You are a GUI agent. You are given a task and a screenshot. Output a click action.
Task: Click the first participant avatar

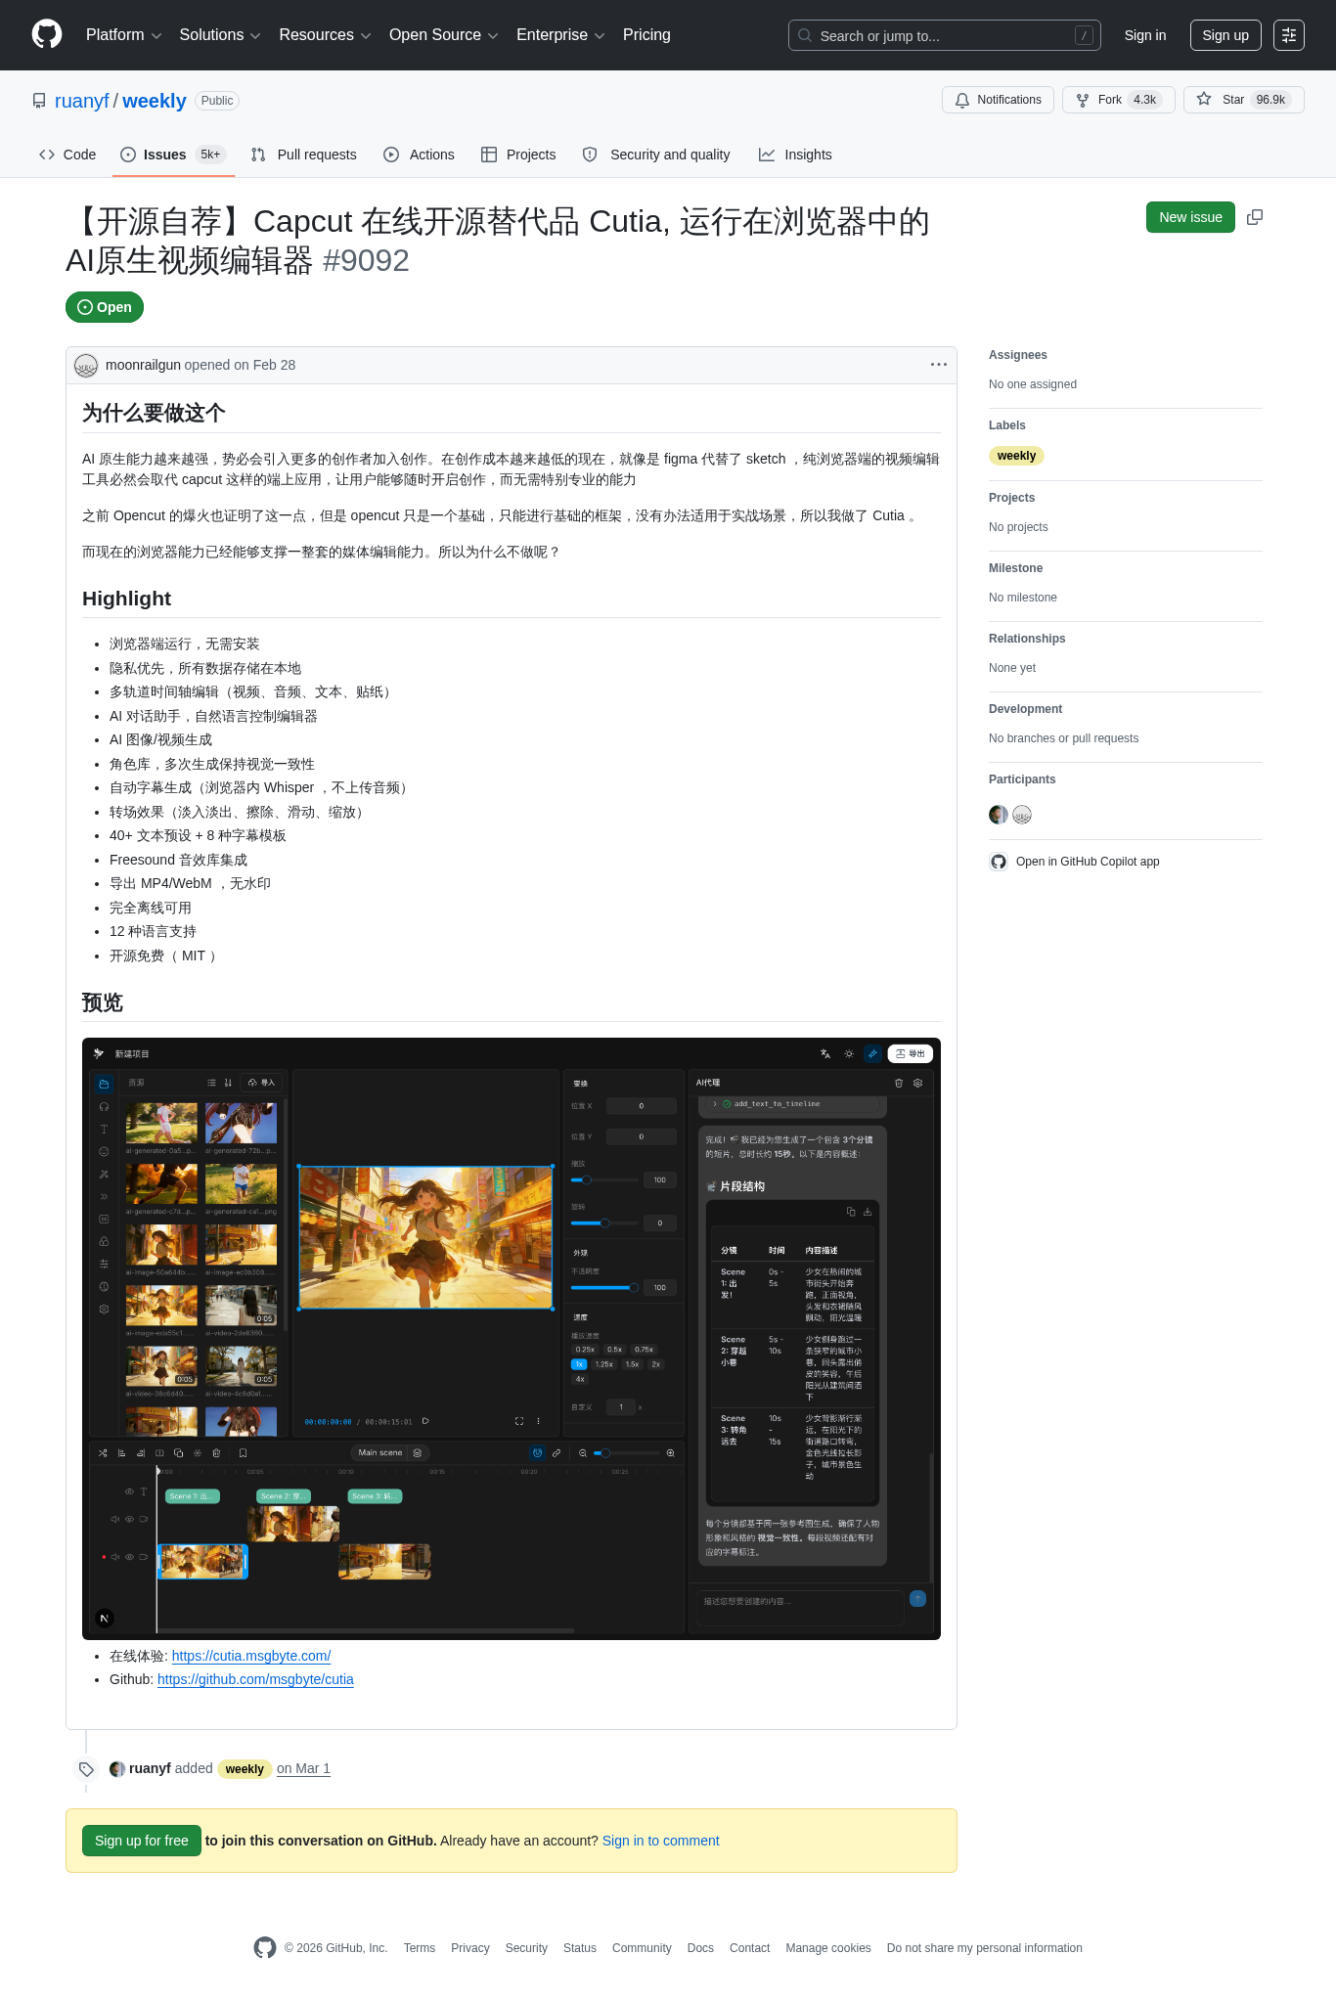998,815
